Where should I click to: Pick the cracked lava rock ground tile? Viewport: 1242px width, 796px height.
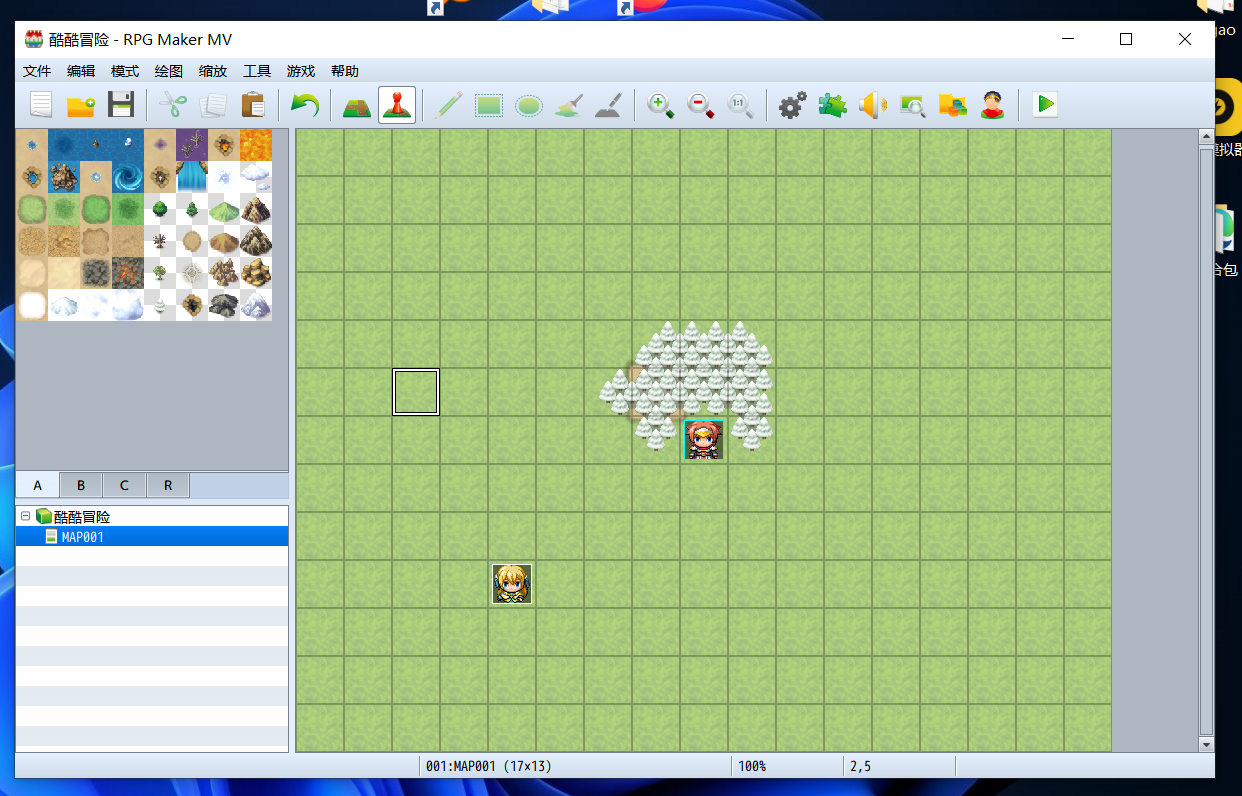pyautogui.click(x=128, y=273)
